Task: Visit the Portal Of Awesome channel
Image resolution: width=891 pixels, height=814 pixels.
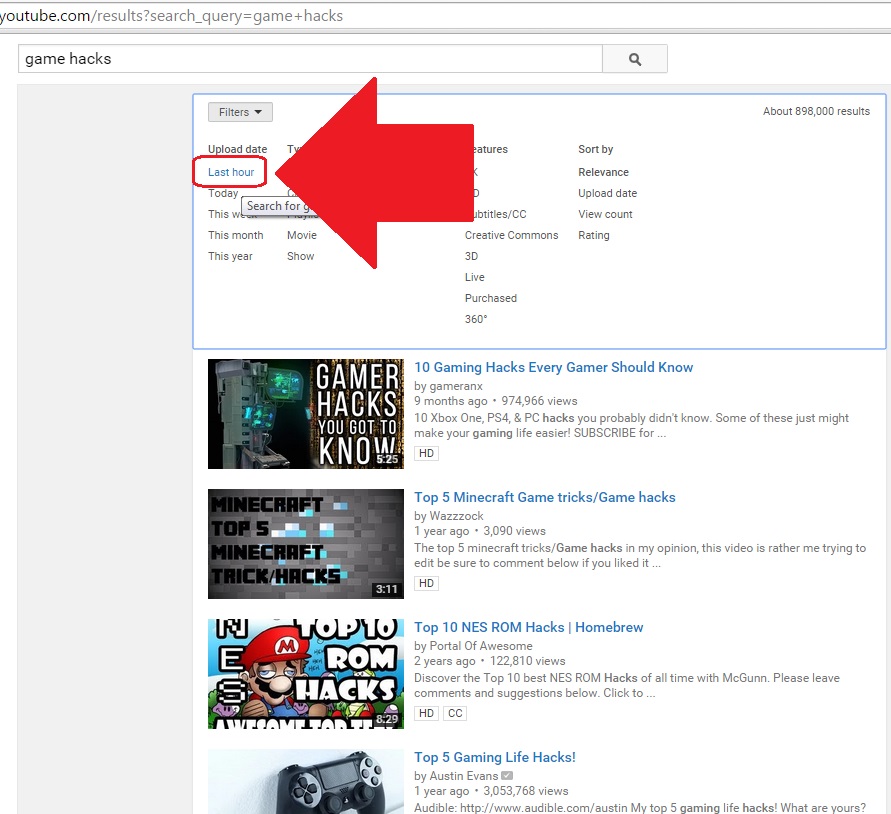Action: pyautogui.click(x=481, y=646)
